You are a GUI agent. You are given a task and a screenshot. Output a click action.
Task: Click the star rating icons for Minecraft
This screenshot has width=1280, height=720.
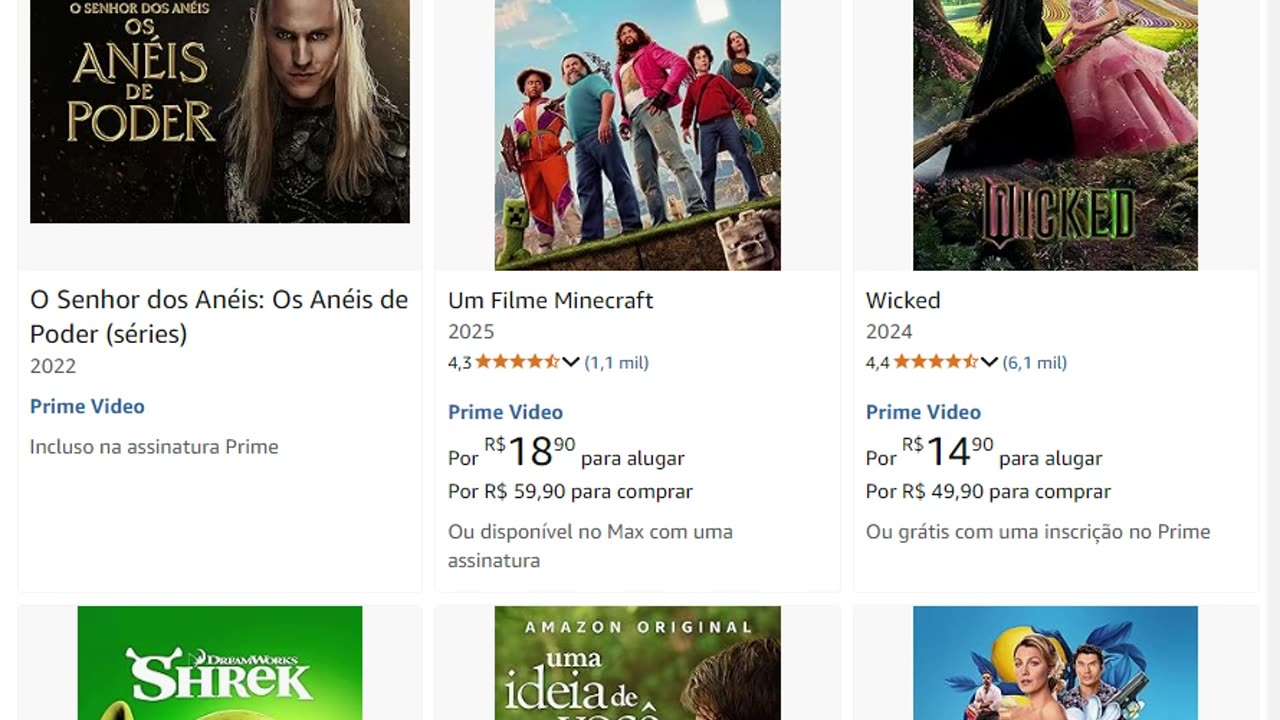517,362
